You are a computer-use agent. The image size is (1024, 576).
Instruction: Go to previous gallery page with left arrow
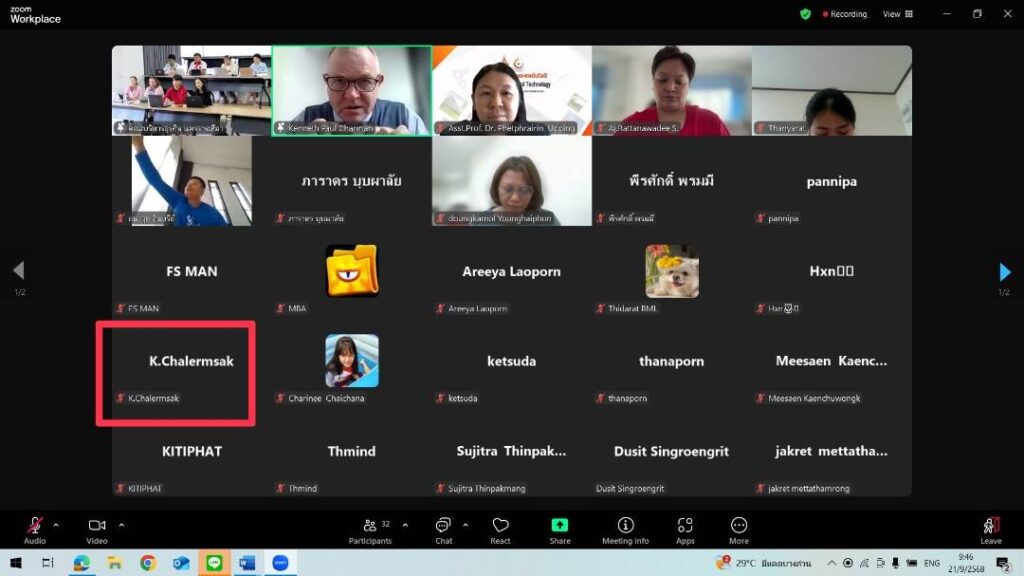18,270
